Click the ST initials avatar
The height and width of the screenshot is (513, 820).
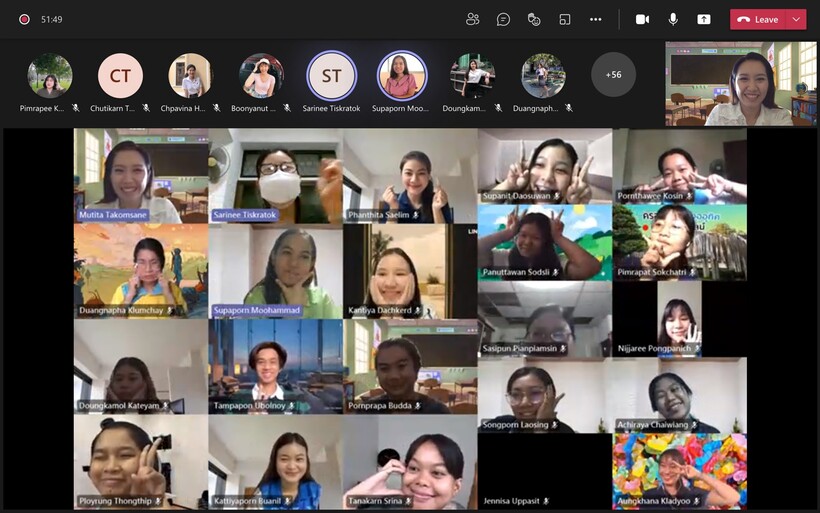coord(331,76)
